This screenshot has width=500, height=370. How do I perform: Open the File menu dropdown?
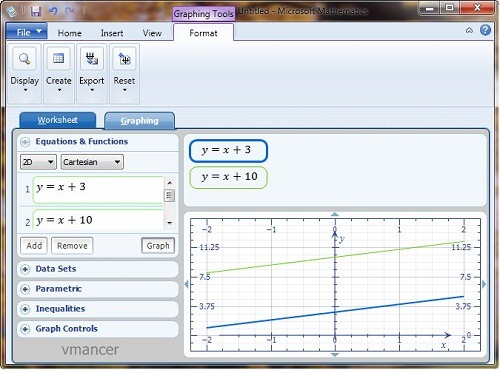click(27, 32)
